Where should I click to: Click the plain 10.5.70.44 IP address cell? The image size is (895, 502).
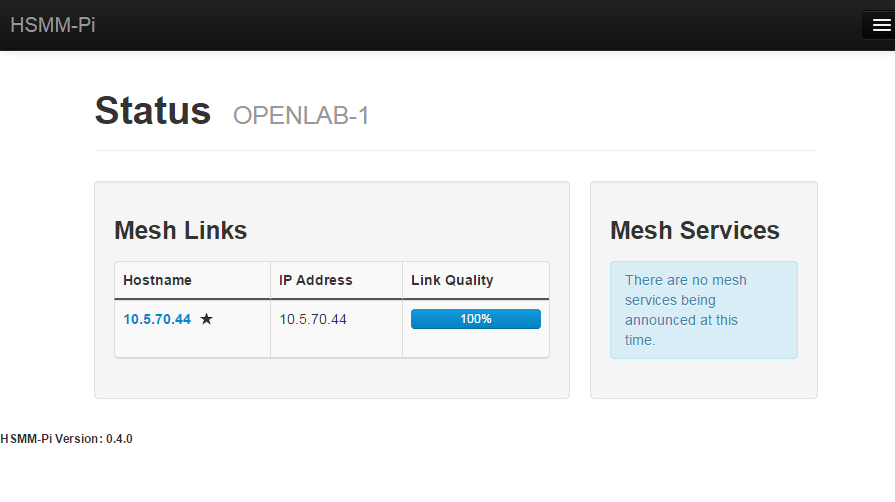click(313, 319)
